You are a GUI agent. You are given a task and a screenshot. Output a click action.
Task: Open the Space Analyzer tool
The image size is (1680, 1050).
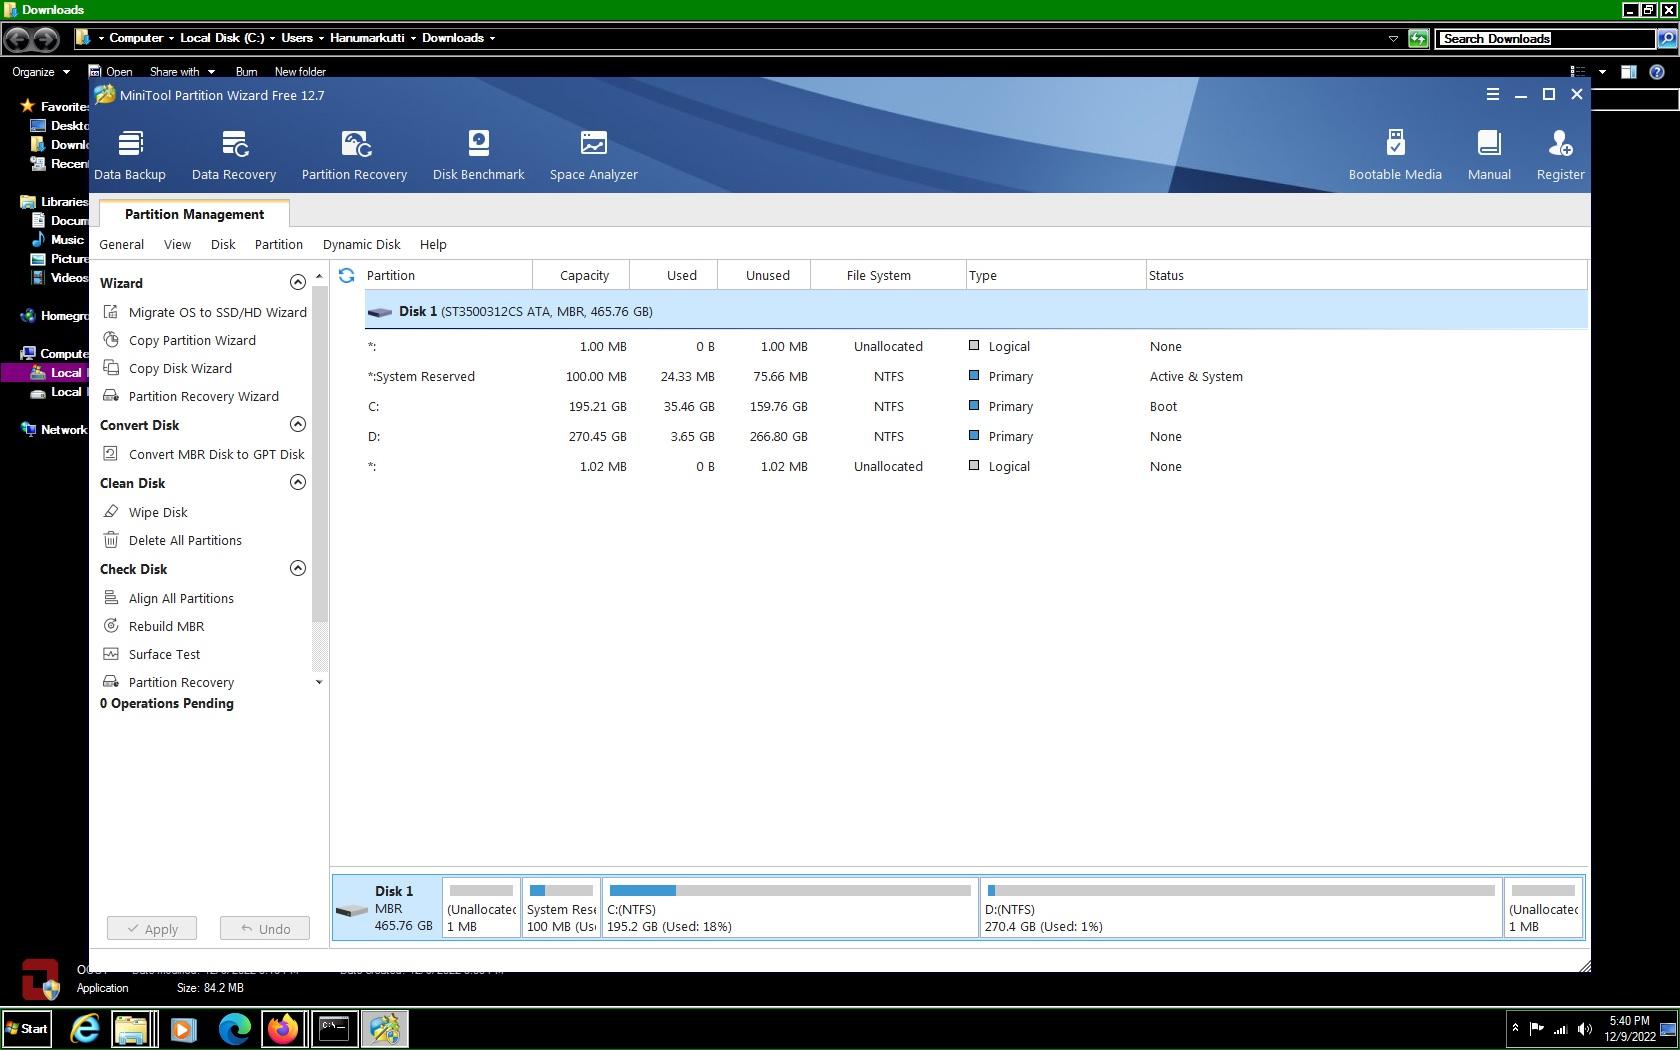[x=593, y=155]
